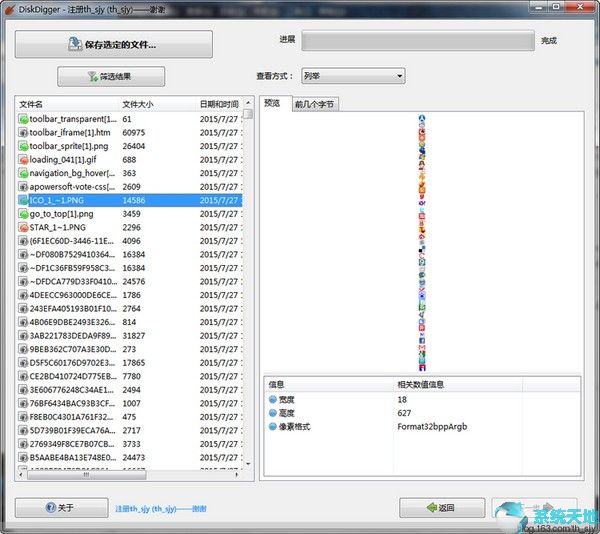The height and width of the screenshot is (534, 600).
Task: Click horizontal scrollbar left arrow
Action: click(x=21, y=475)
